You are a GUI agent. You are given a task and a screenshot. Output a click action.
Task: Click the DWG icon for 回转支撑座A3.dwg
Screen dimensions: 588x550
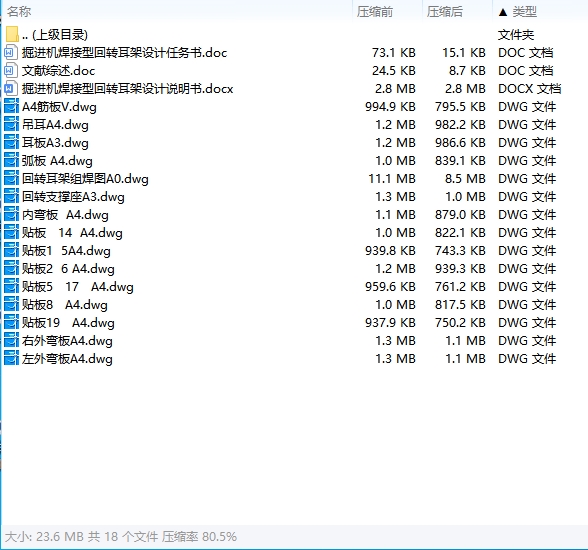tap(11, 196)
